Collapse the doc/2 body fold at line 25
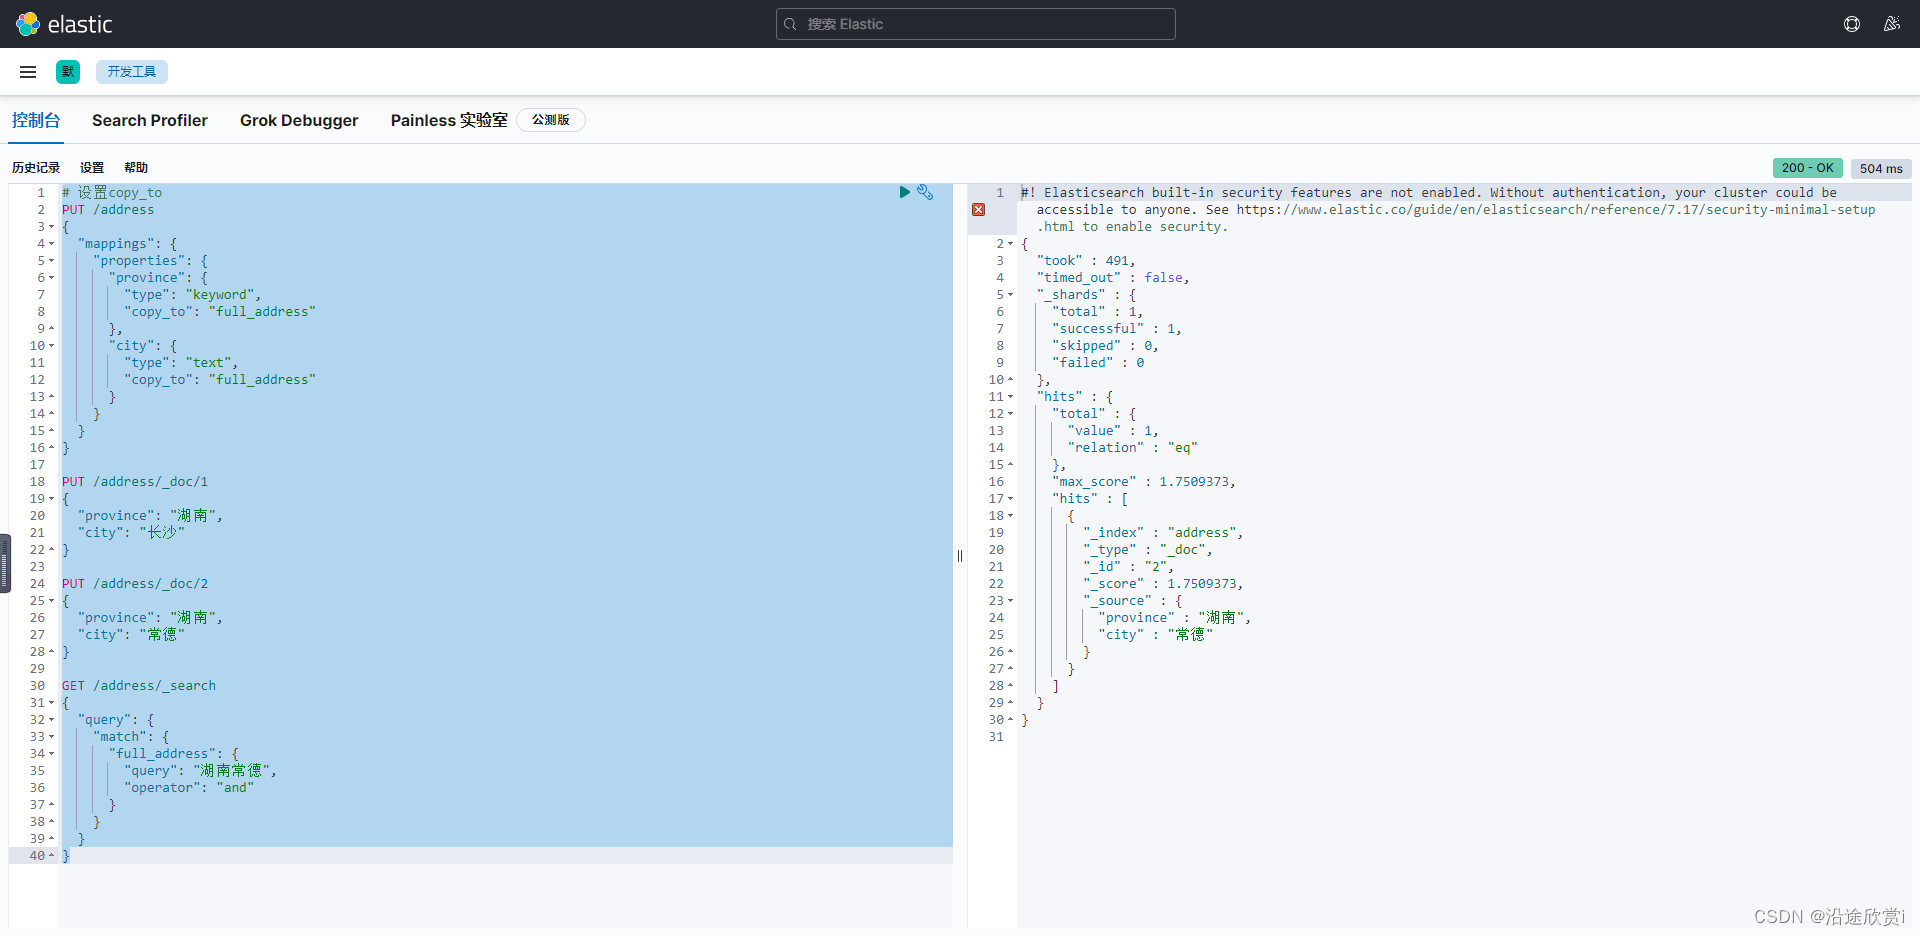The image size is (1920, 936). (52, 601)
